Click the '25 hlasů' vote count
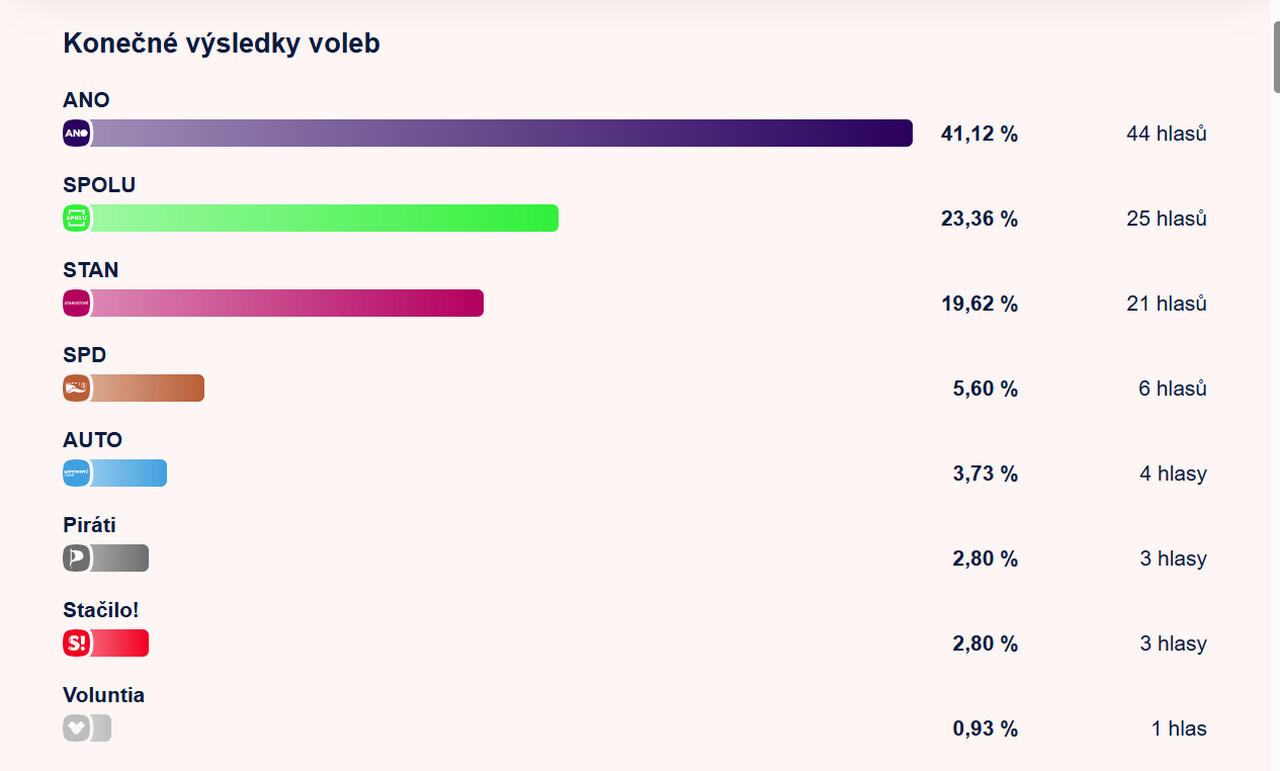The height and width of the screenshot is (771, 1280). tap(1166, 218)
